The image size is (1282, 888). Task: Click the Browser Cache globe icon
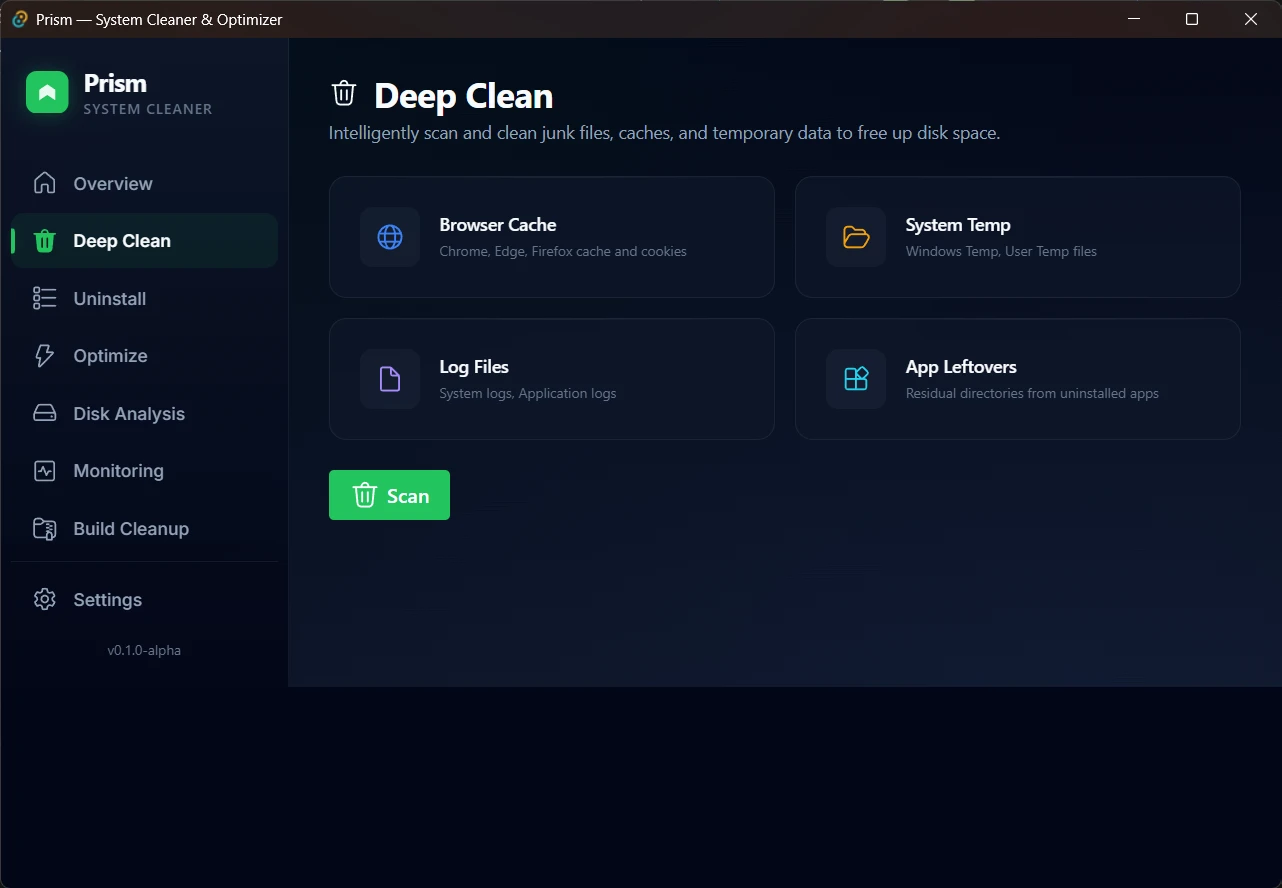[390, 237]
